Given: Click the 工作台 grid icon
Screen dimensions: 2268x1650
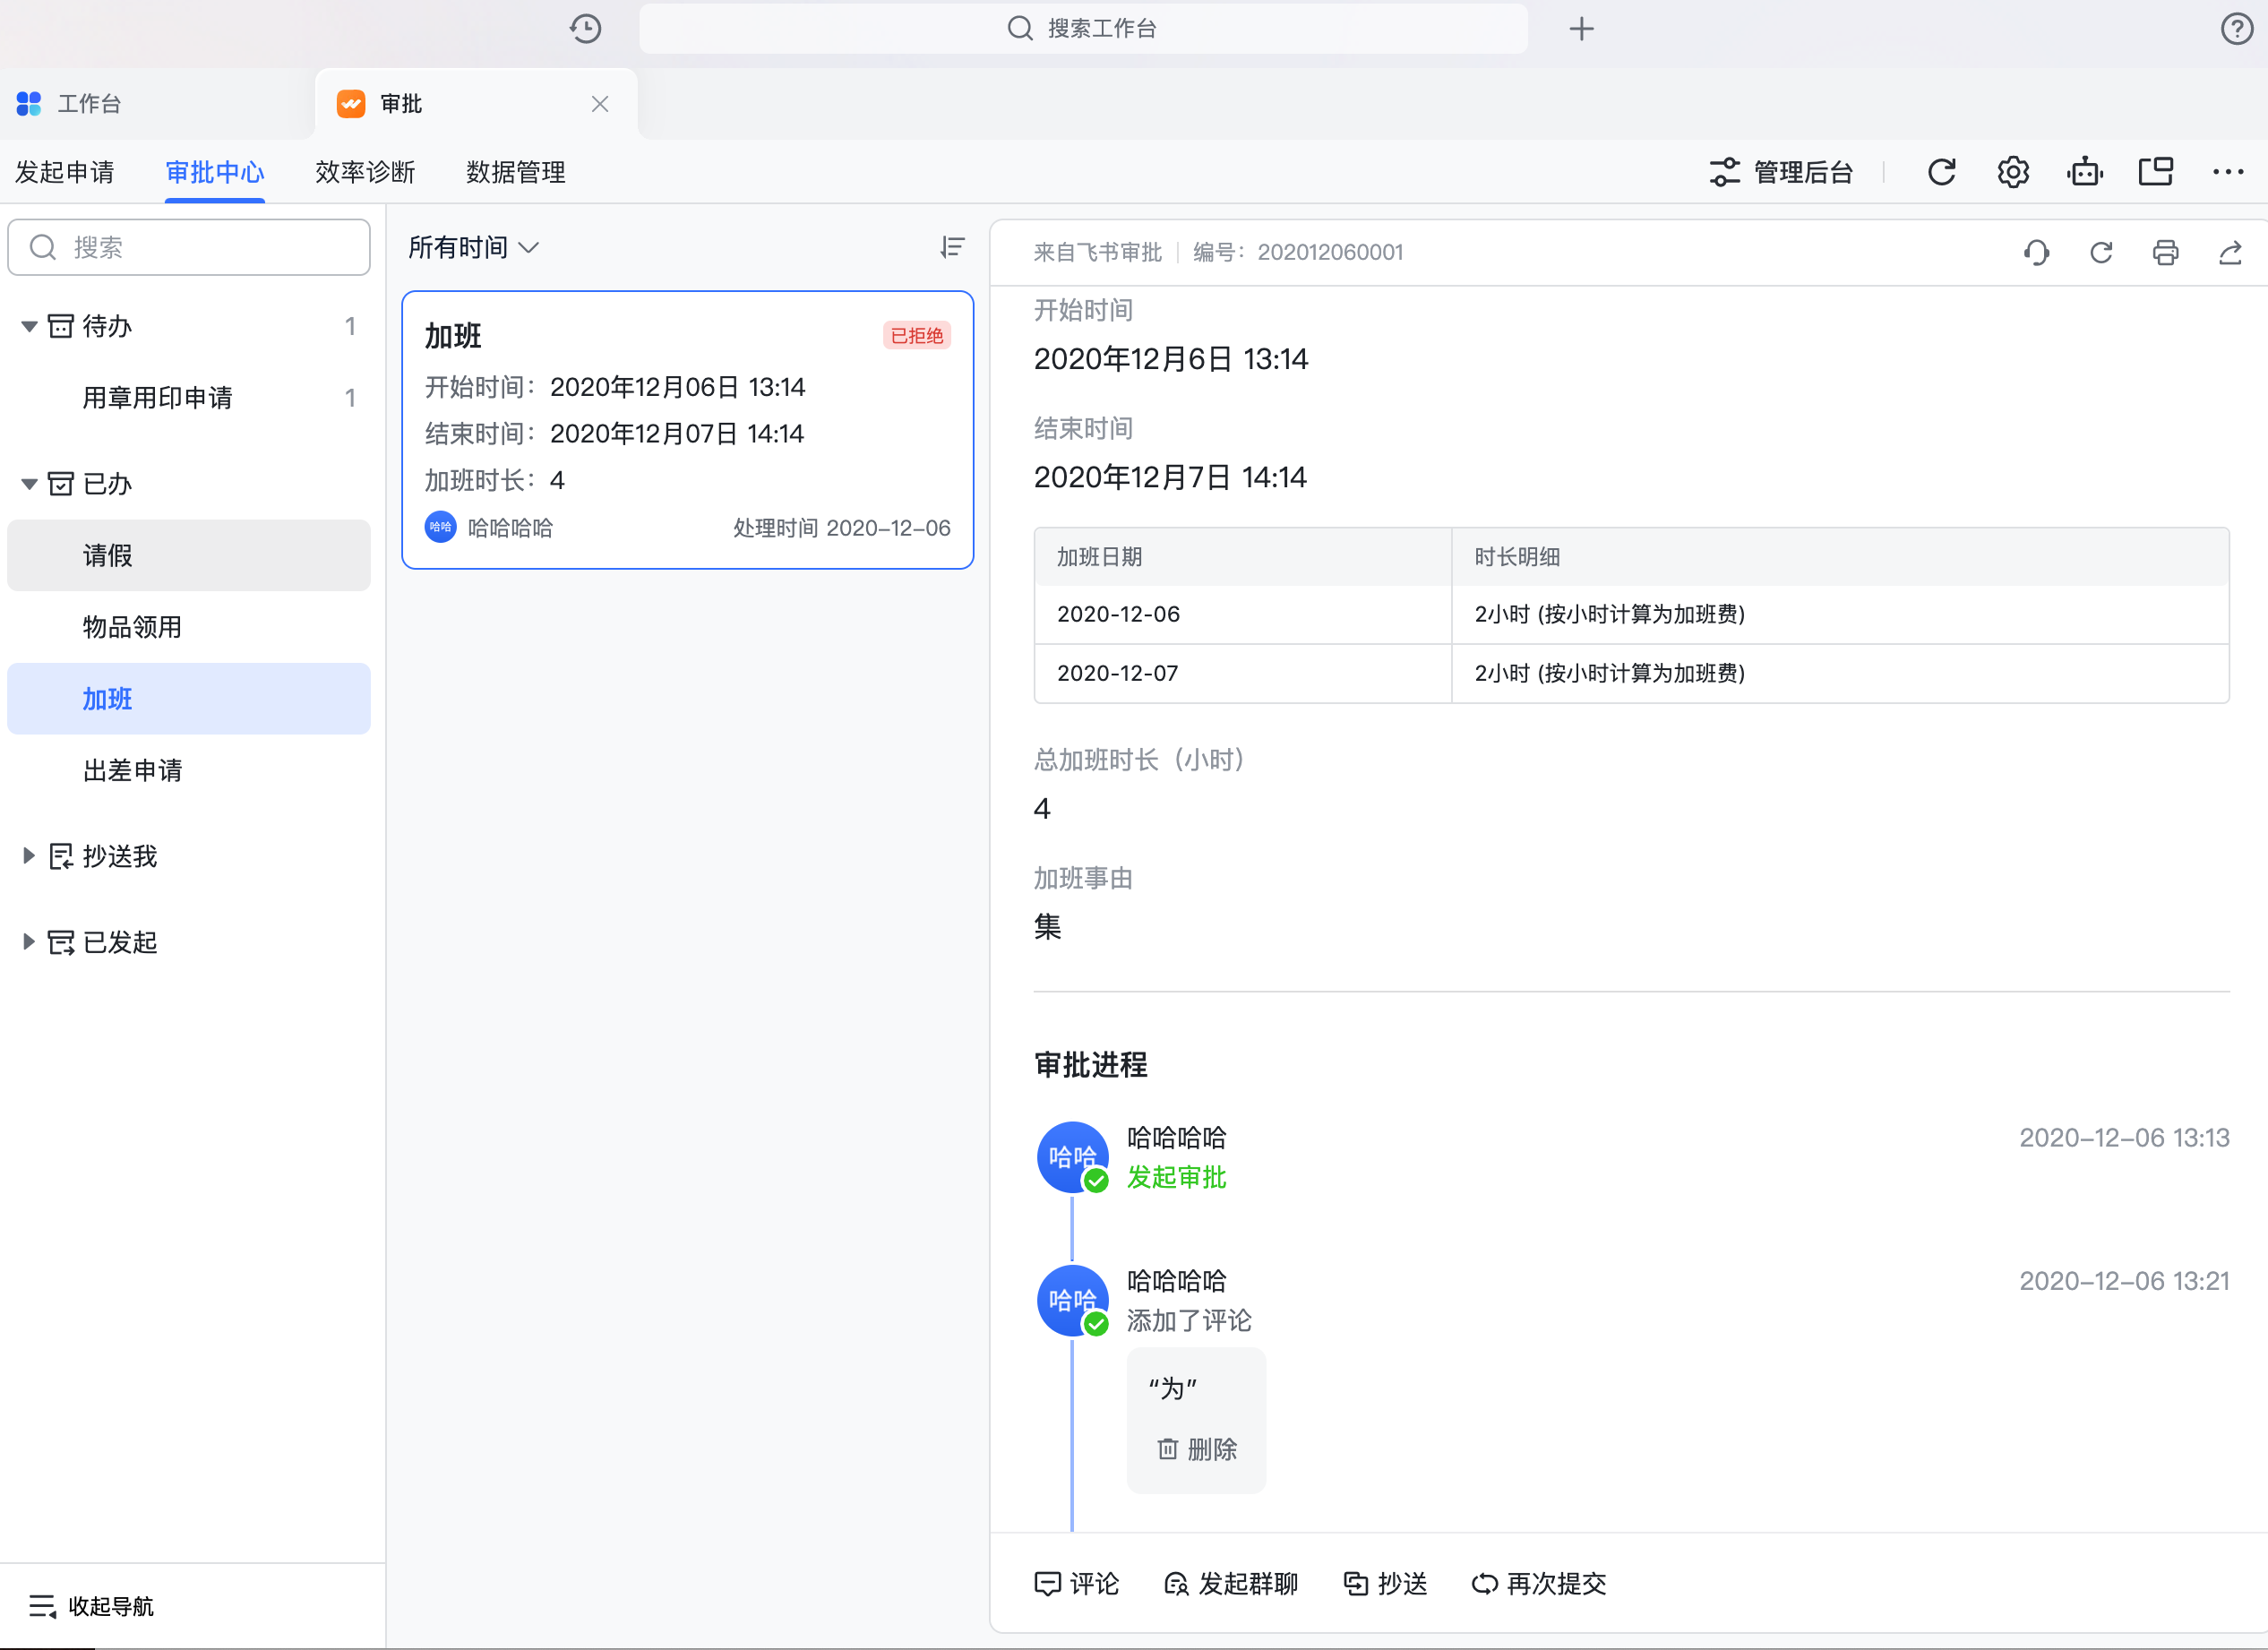Looking at the screenshot, I should (29, 104).
